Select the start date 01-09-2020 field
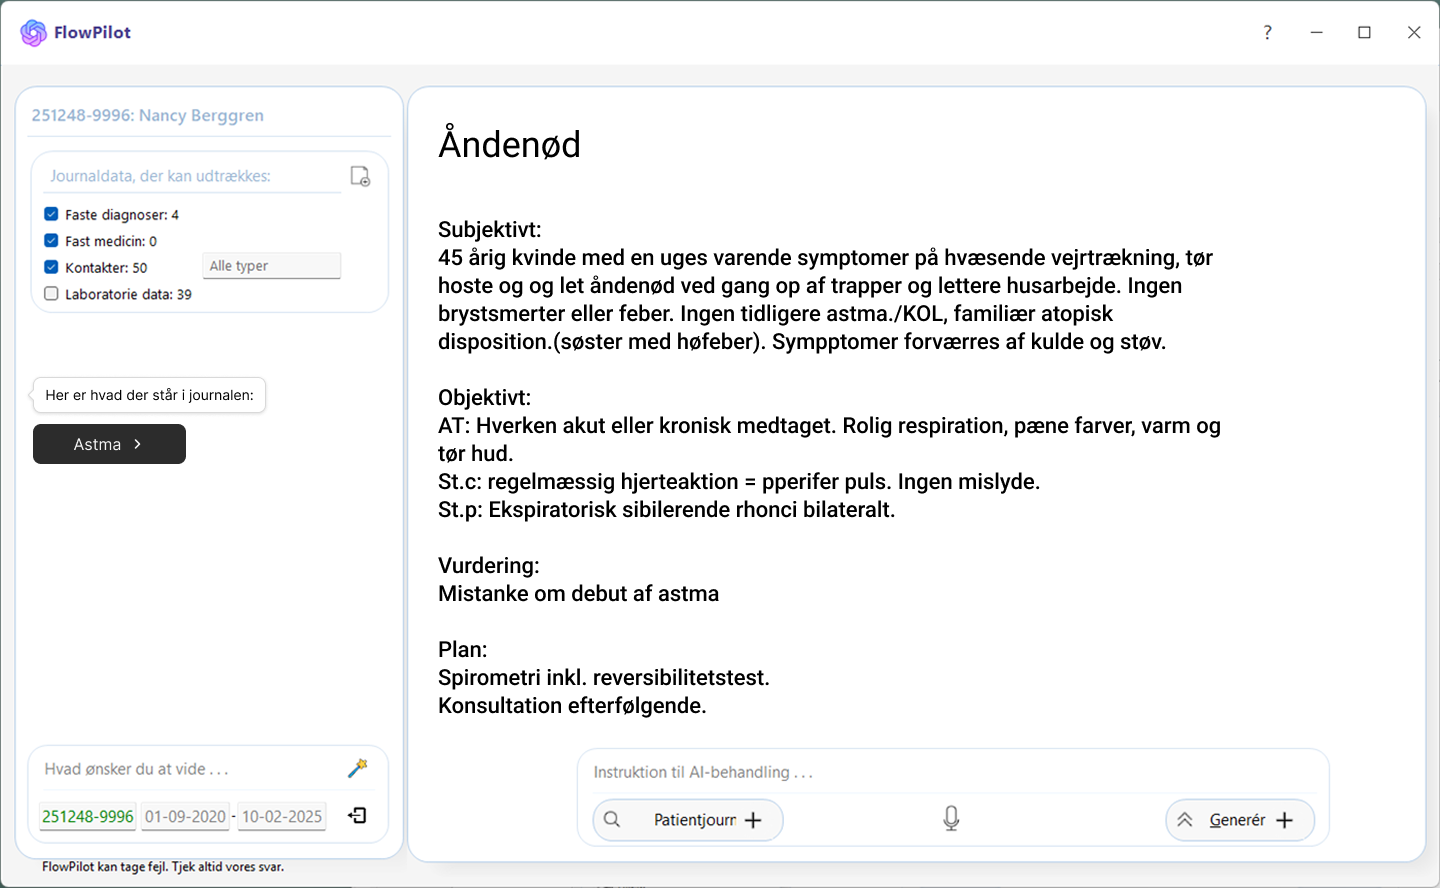This screenshot has width=1440, height=888. click(185, 817)
